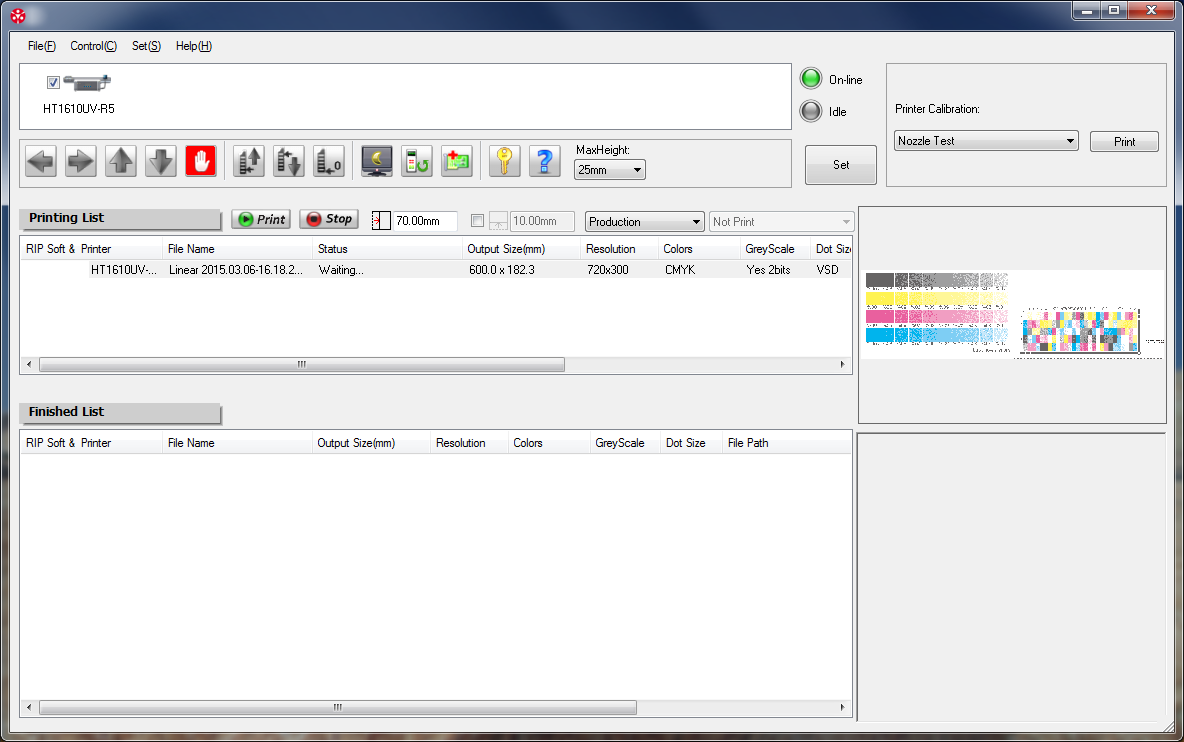Screen dimensions: 1184x742
Task: Click the VSD dot size cell
Action: (x=828, y=270)
